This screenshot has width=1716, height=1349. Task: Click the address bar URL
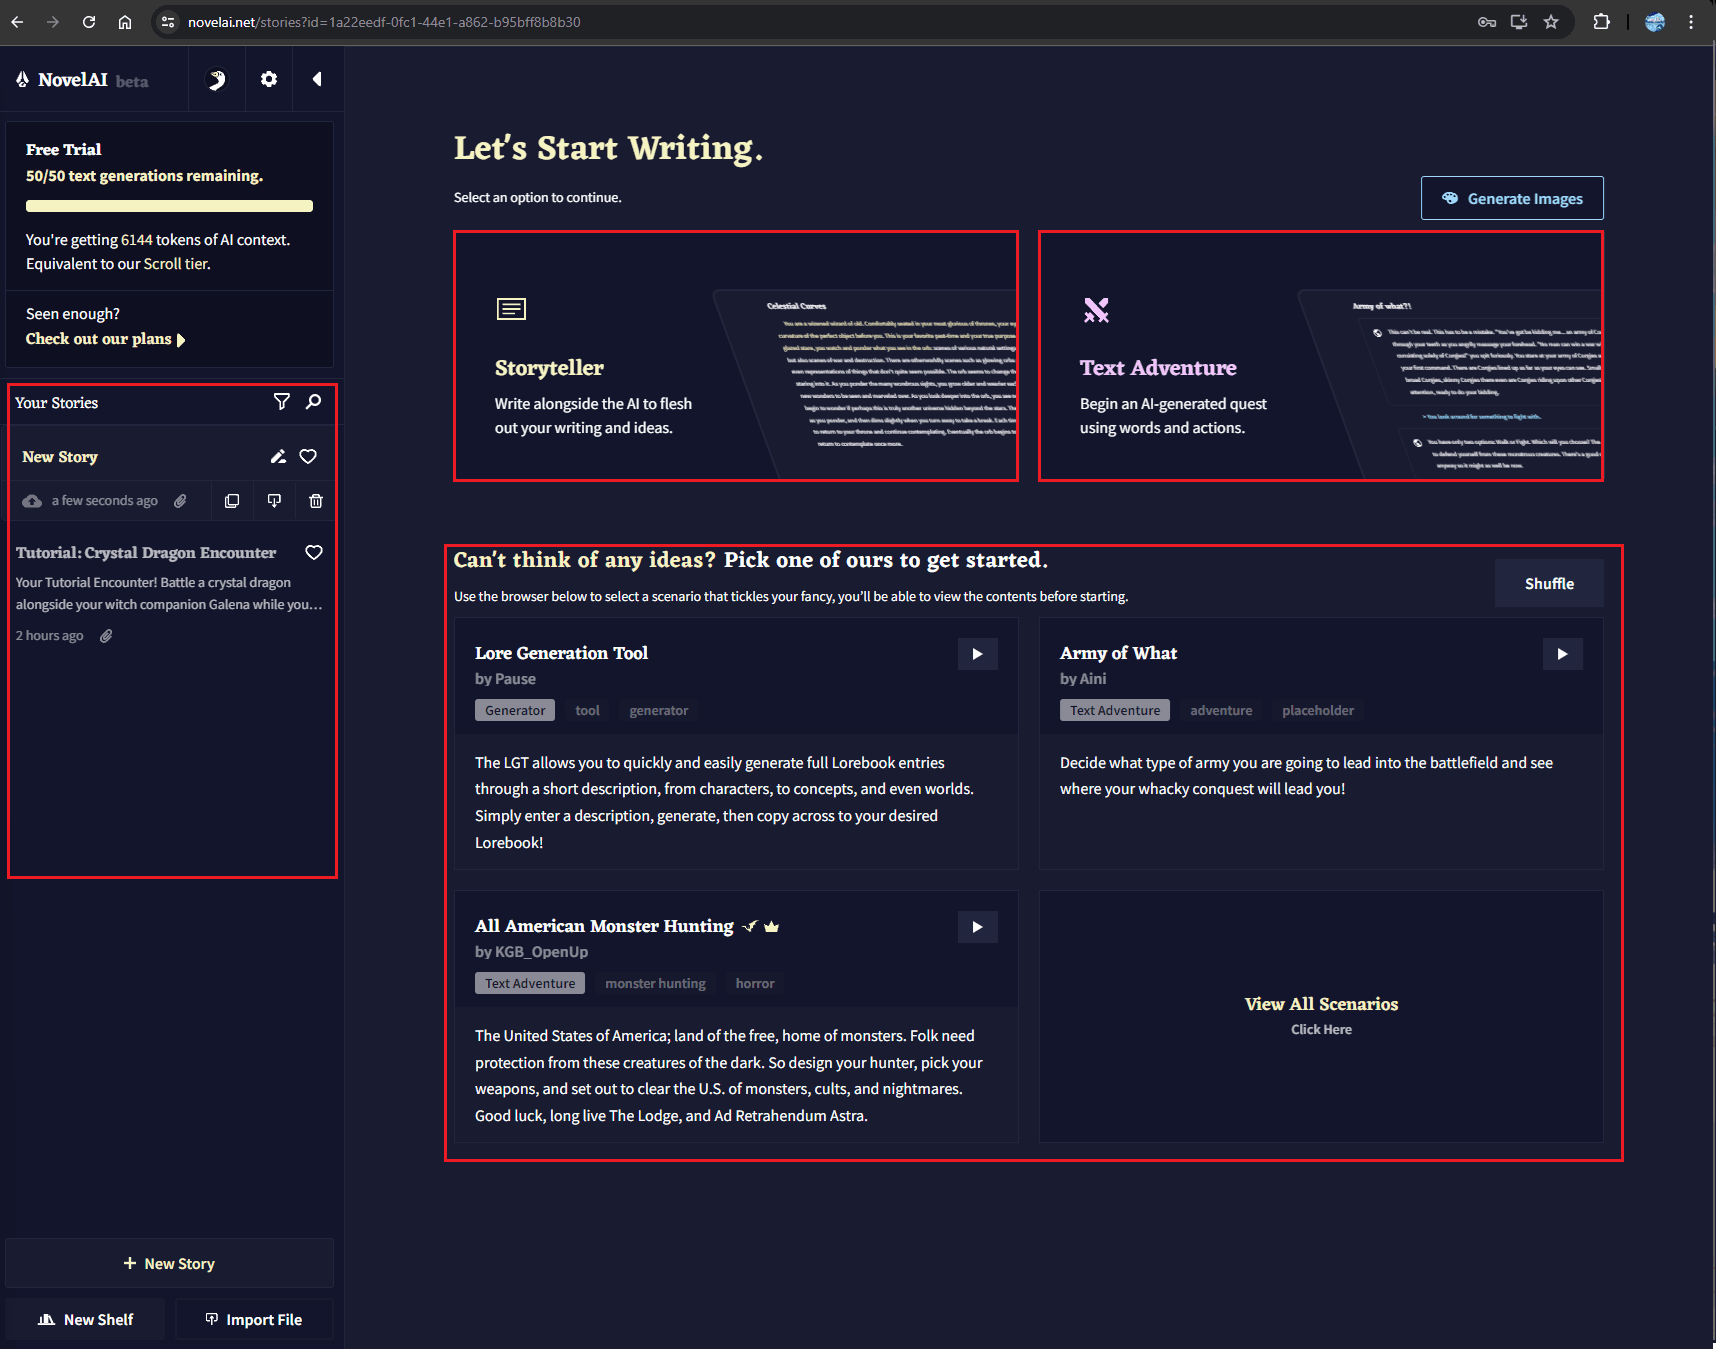pos(384,22)
